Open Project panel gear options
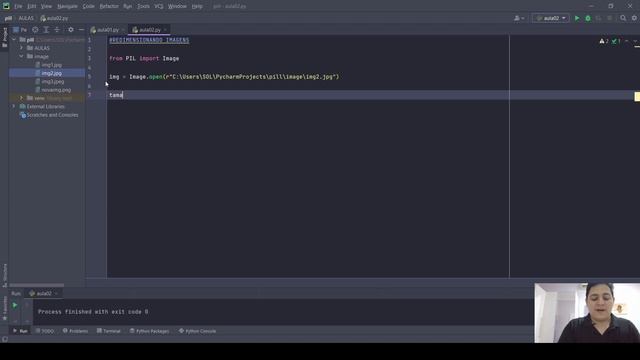This screenshot has height=360, width=640. pos(71,30)
